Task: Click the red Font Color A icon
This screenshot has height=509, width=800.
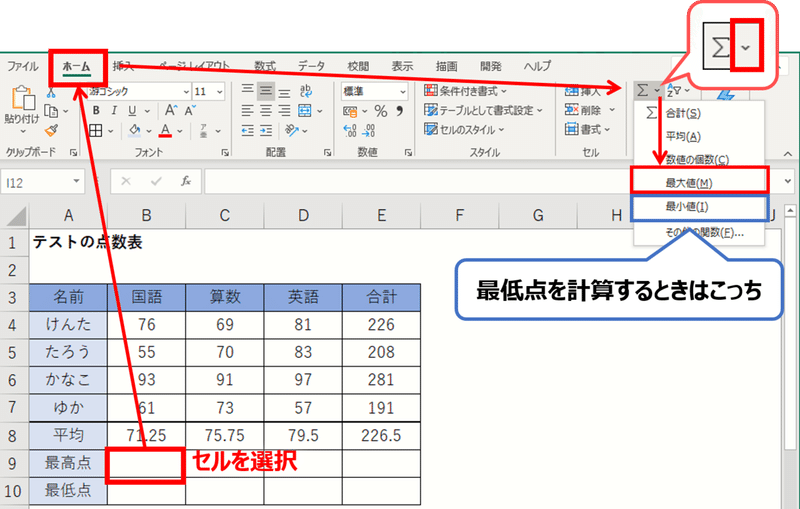Action: click(165, 131)
